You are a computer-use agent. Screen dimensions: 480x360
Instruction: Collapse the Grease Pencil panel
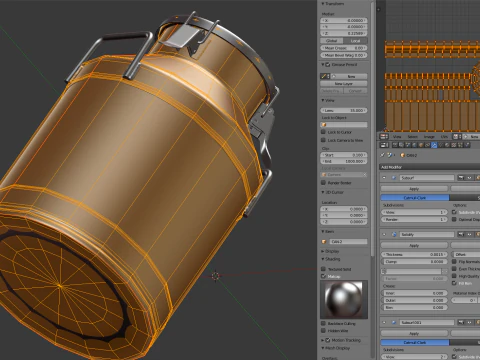click(323, 64)
